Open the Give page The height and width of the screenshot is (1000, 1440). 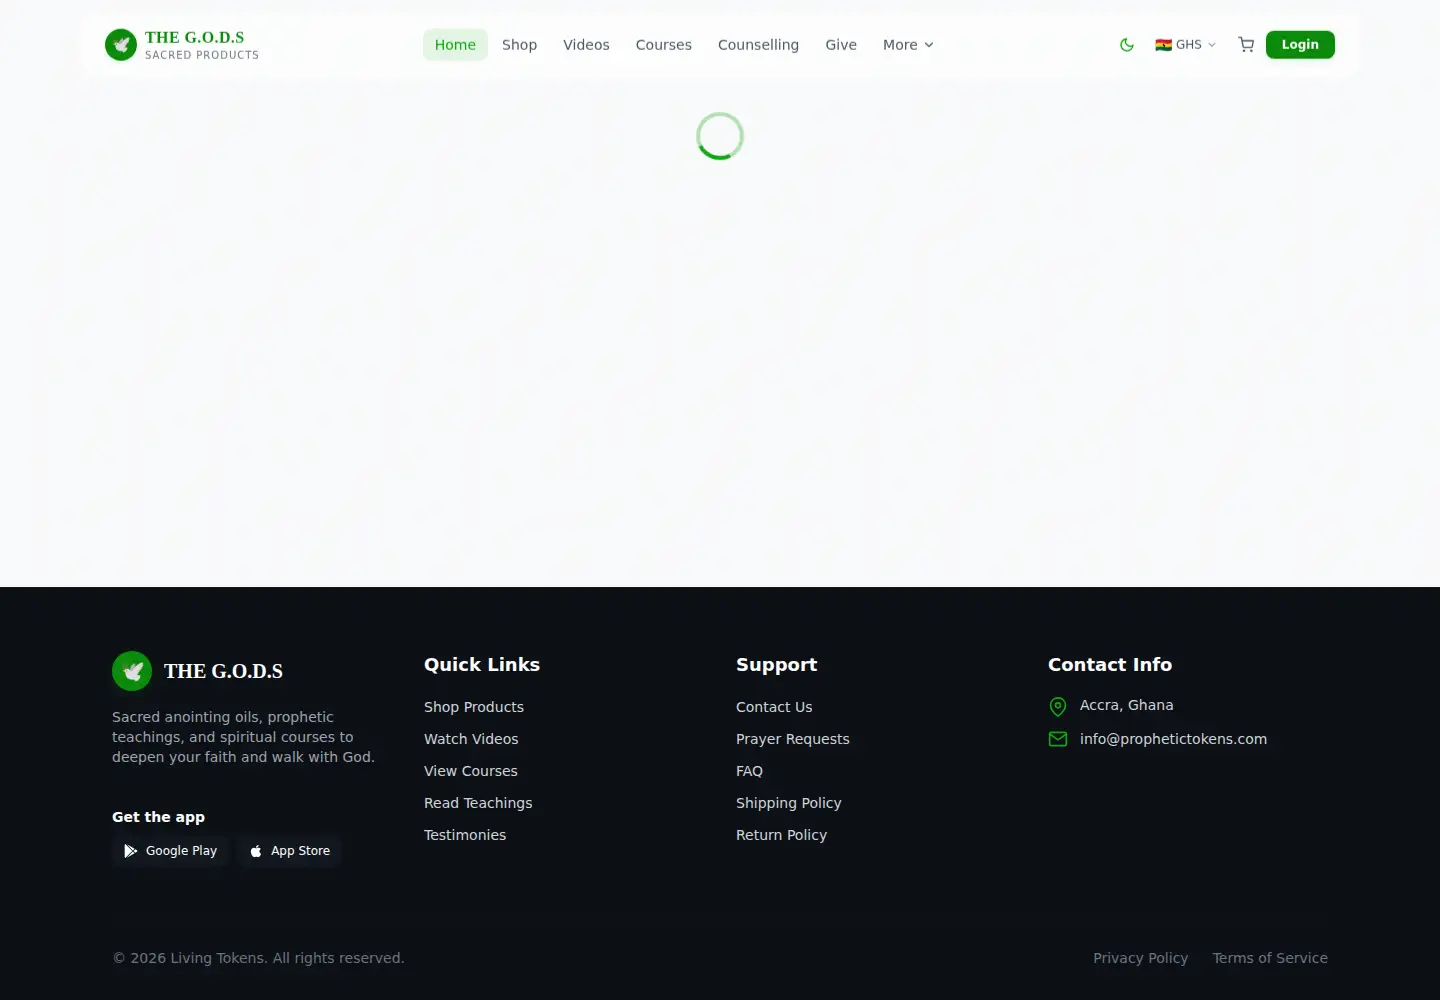coord(841,45)
